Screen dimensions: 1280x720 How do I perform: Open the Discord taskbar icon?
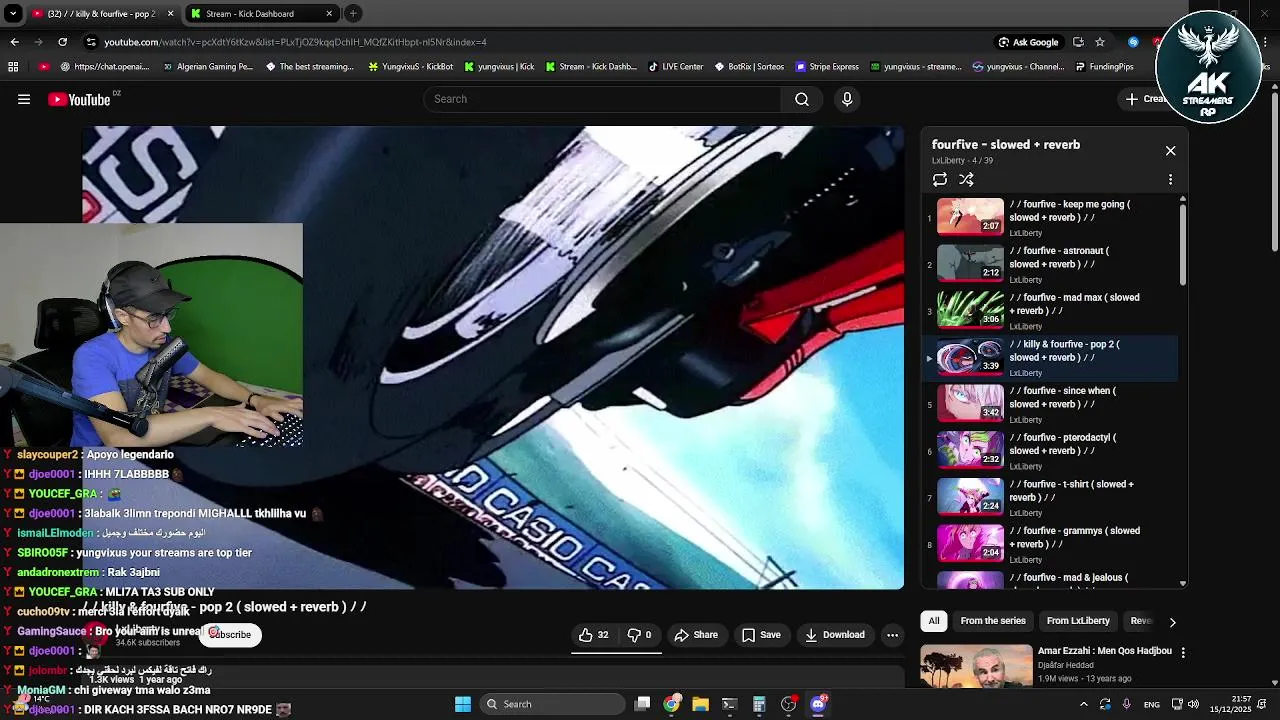tap(818, 704)
